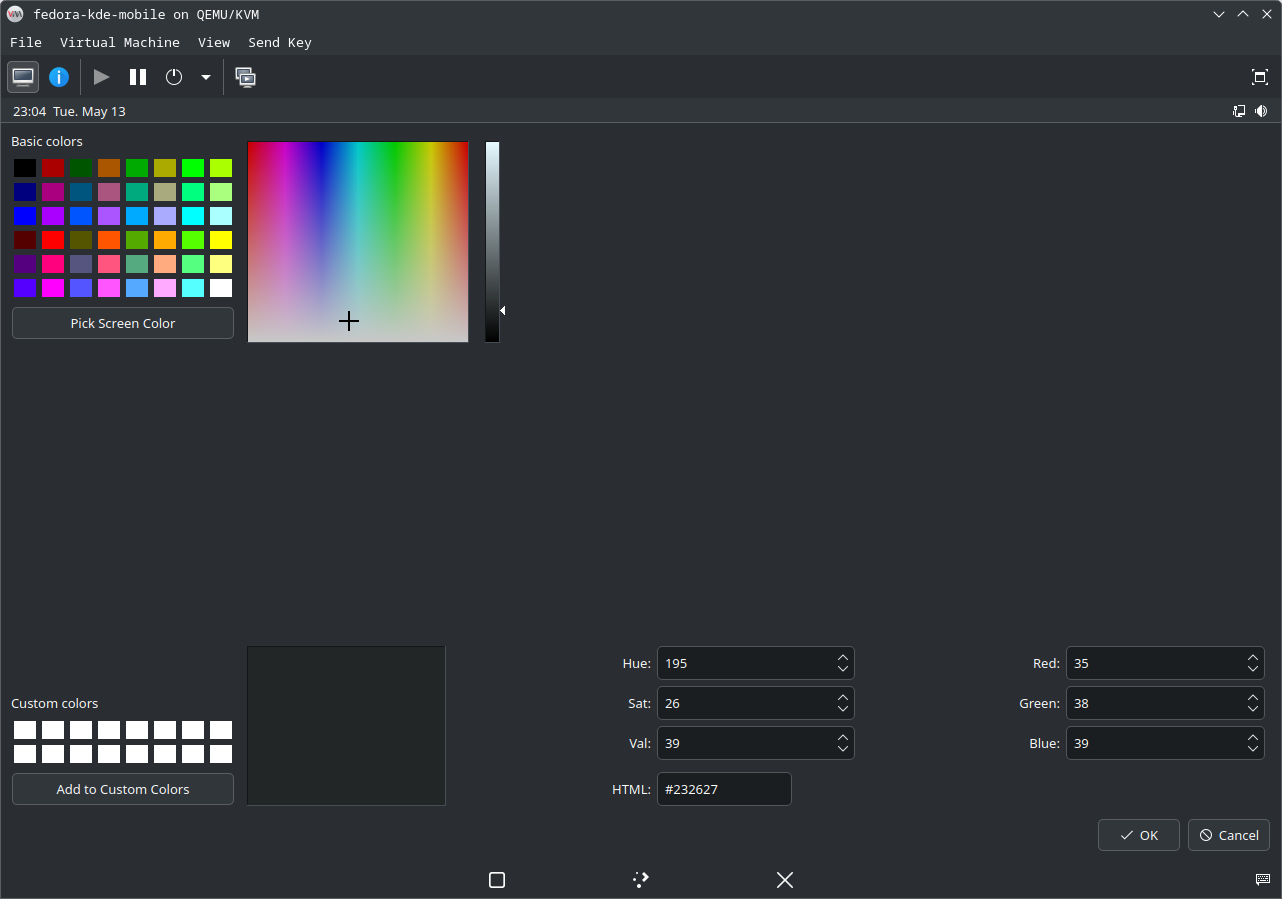Viewport: 1282px width, 899px height.
Task: Click the luminance value slider strip
Action: click(x=492, y=242)
